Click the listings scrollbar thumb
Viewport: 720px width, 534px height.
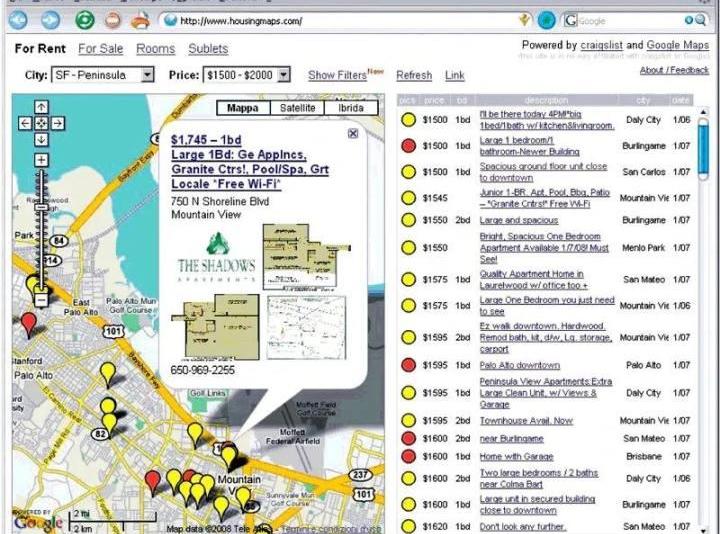pos(703,149)
